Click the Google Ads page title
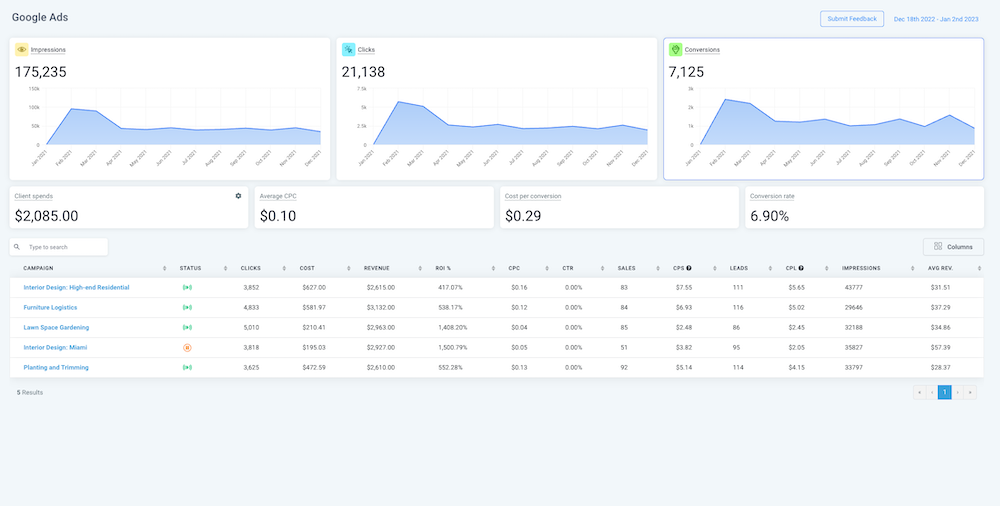This screenshot has width=1000, height=506. (x=40, y=17)
